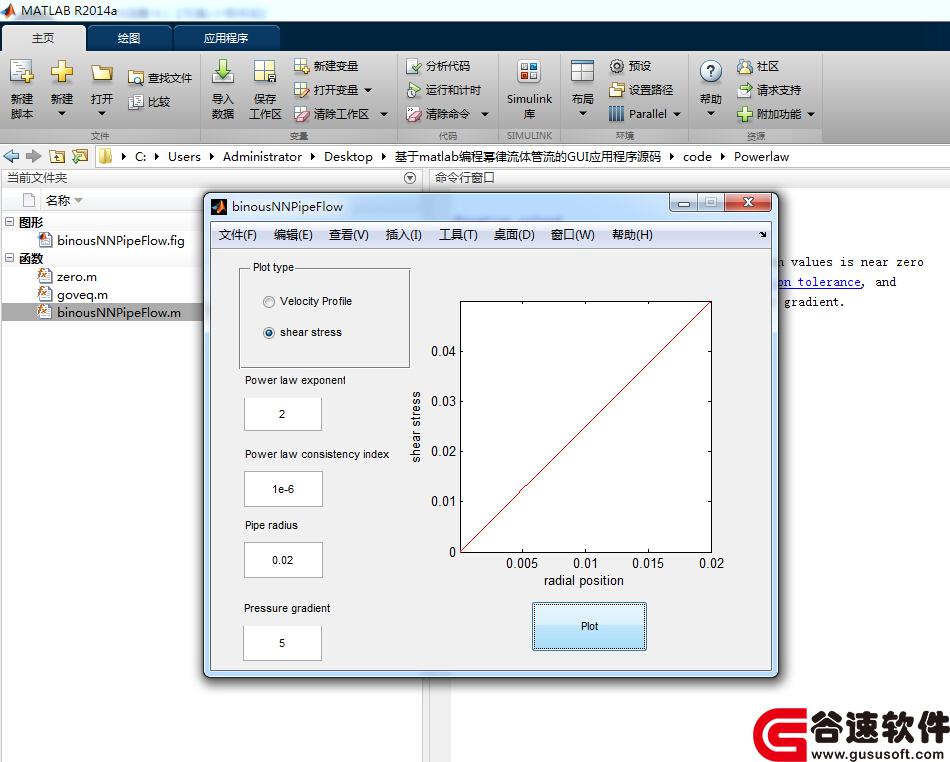Open the 新建 (New) dropdown arrow
This screenshot has width=950, height=762.
click(61, 113)
